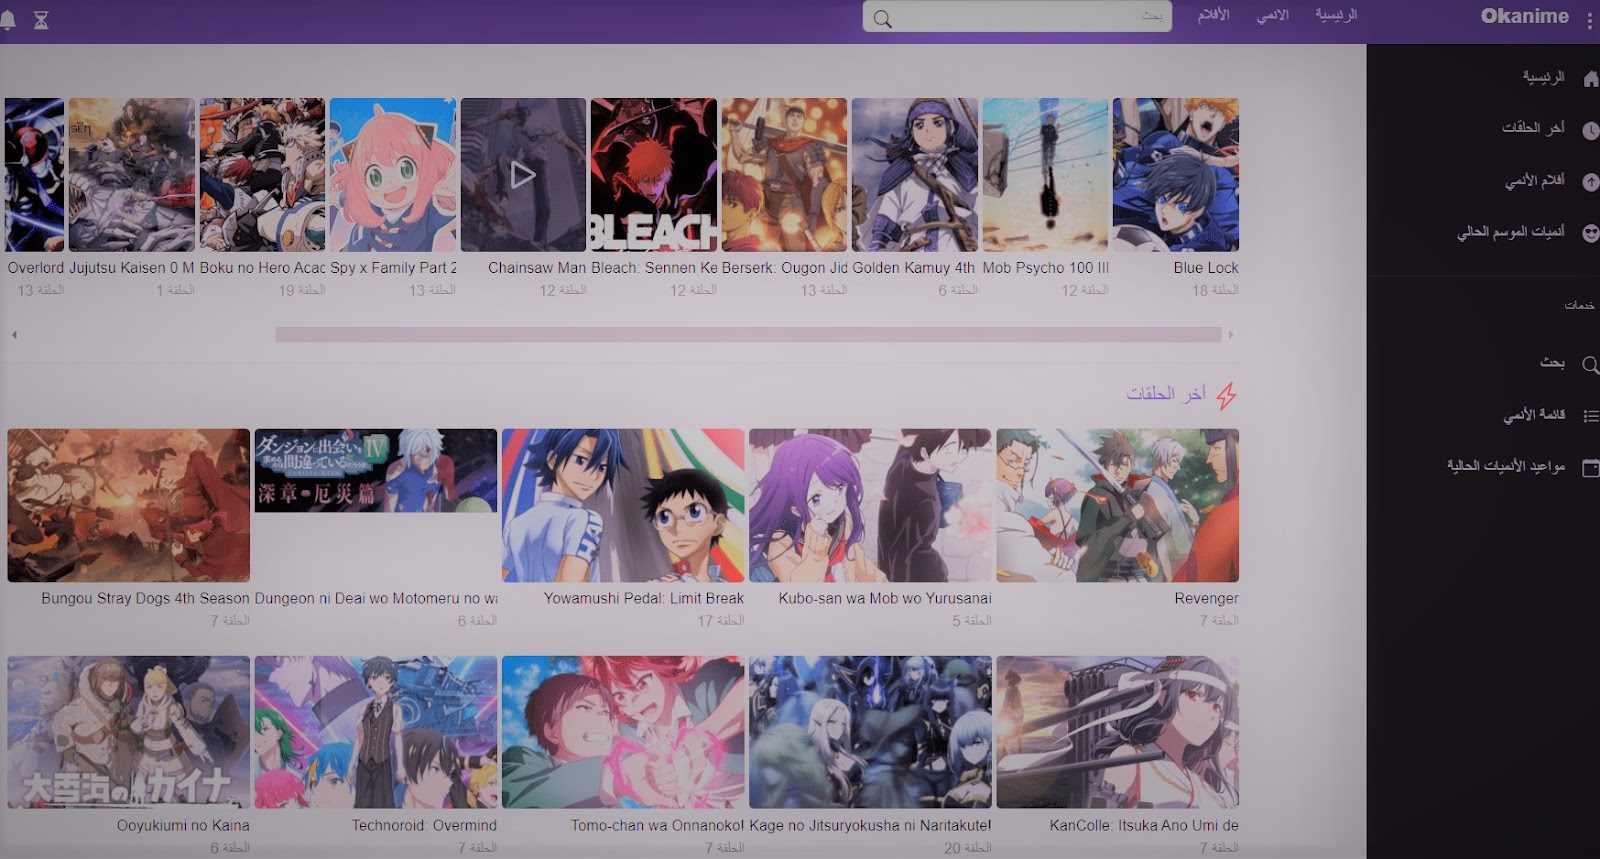Click the anime movies arrow icon in the sidebar
1600x859 pixels.
[x=1590, y=182]
